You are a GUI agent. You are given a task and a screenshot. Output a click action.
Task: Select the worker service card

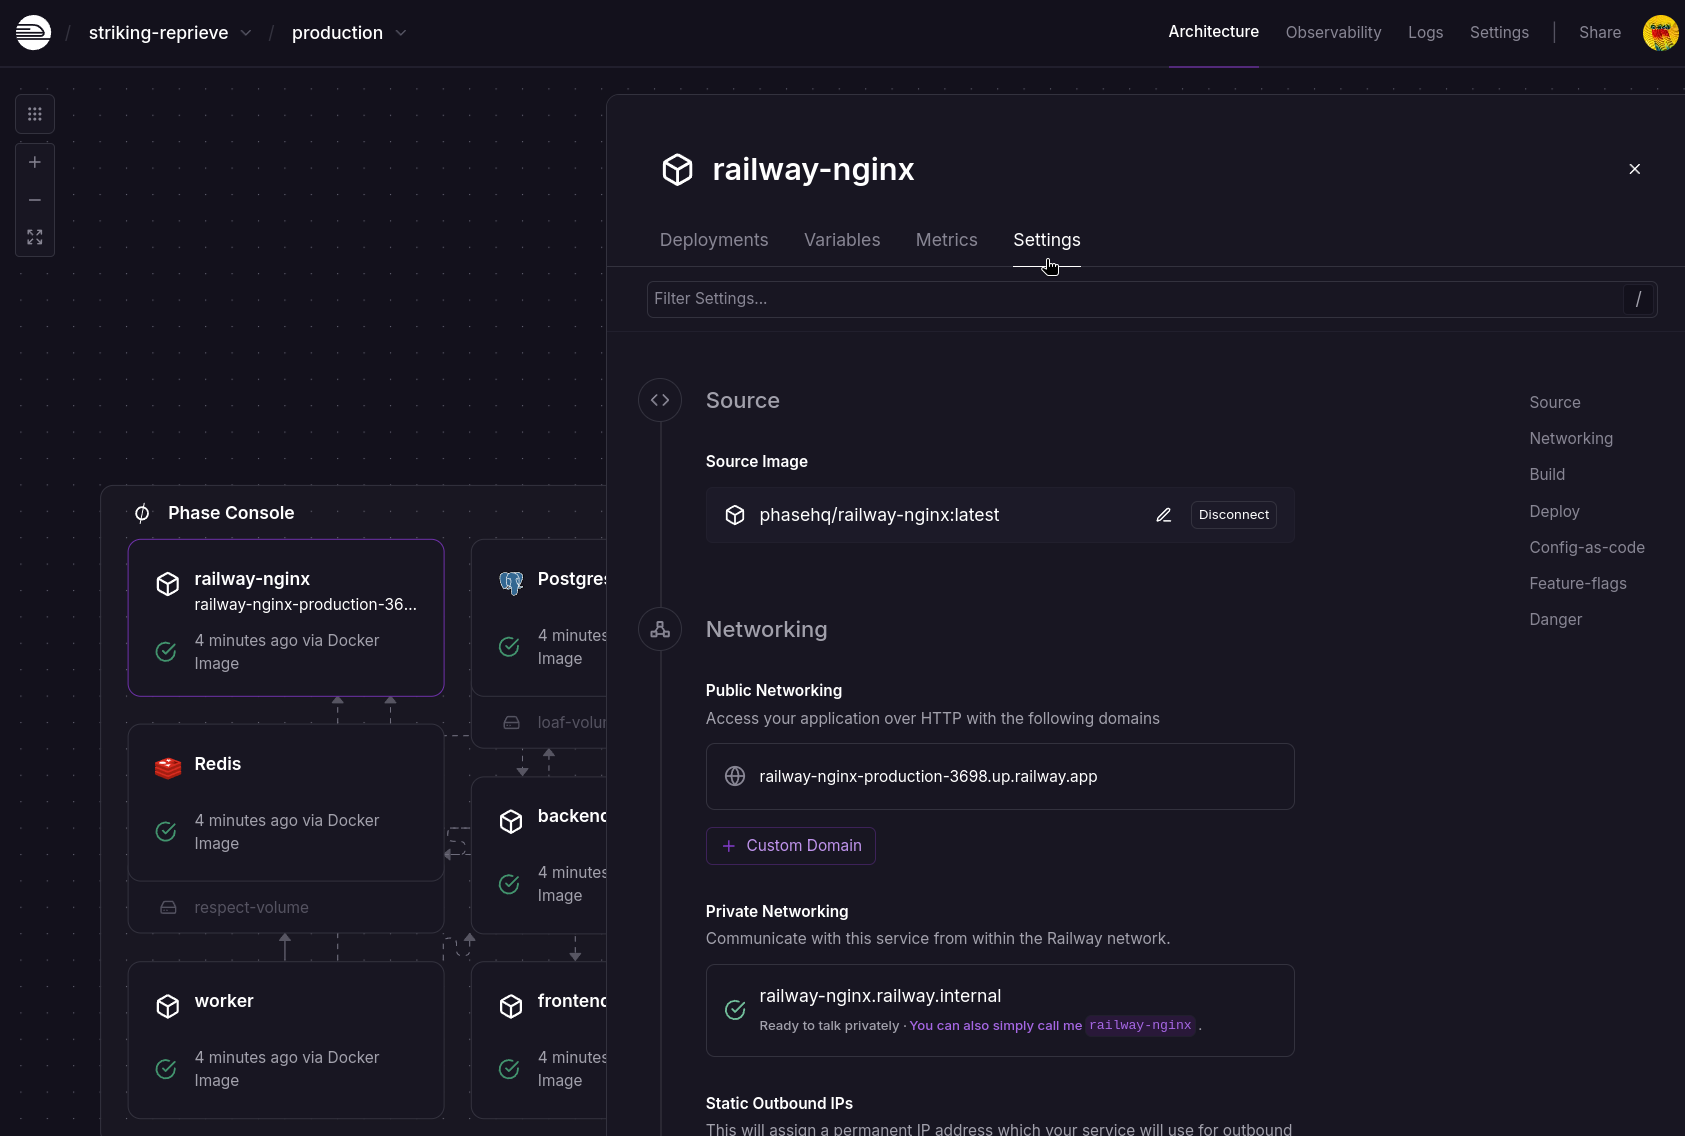[x=285, y=1039]
